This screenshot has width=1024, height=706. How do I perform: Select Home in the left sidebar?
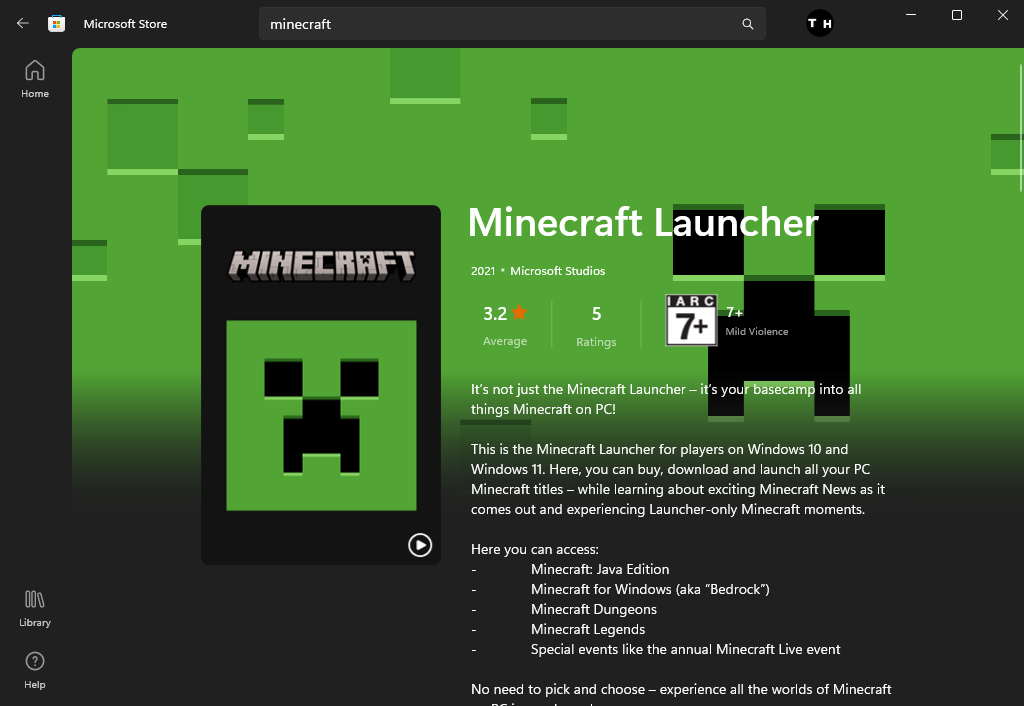tap(34, 78)
